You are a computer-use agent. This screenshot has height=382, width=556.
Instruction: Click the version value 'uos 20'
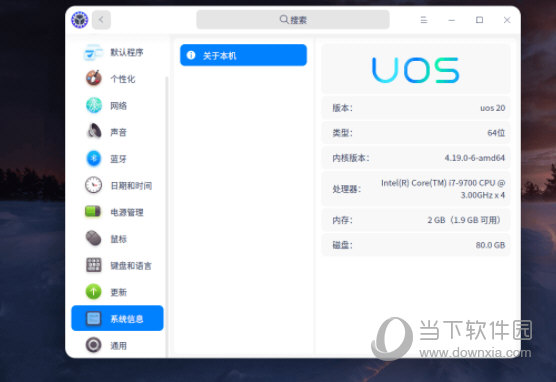pyautogui.click(x=493, y=108)
